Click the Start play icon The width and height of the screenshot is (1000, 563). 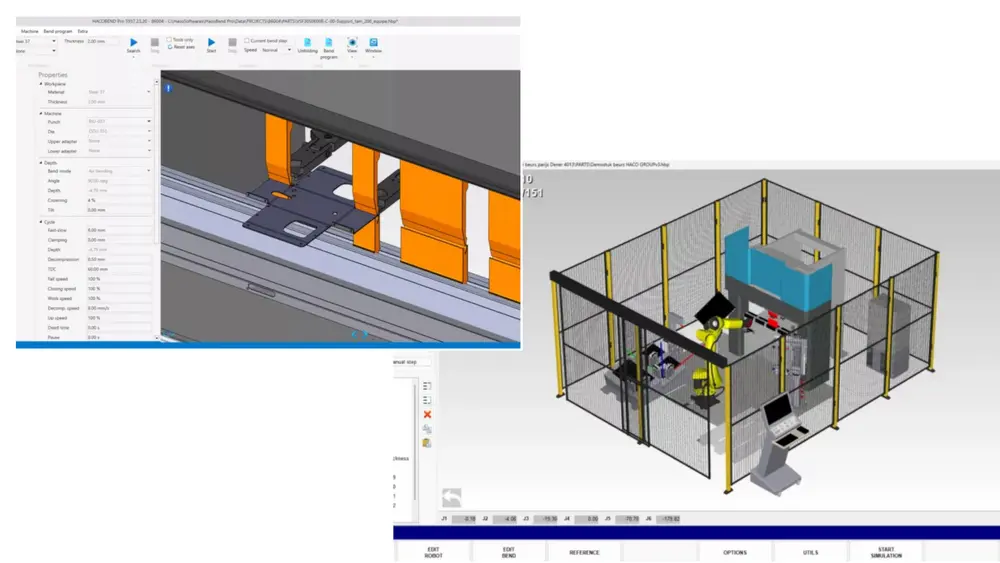tap(211, 42)
